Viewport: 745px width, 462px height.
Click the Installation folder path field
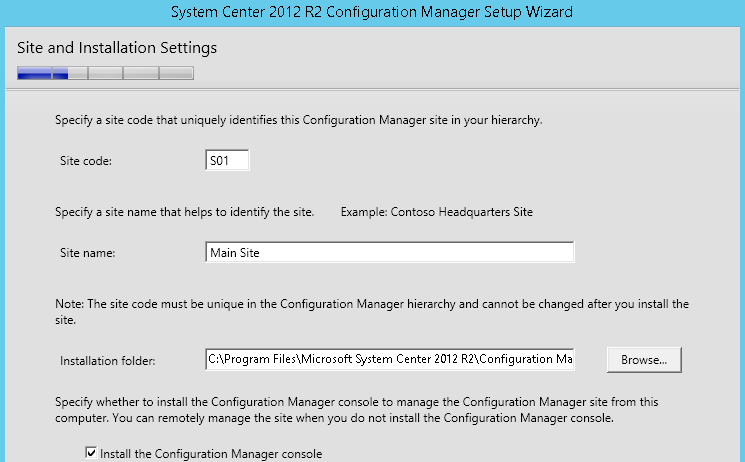coord(390,359)
